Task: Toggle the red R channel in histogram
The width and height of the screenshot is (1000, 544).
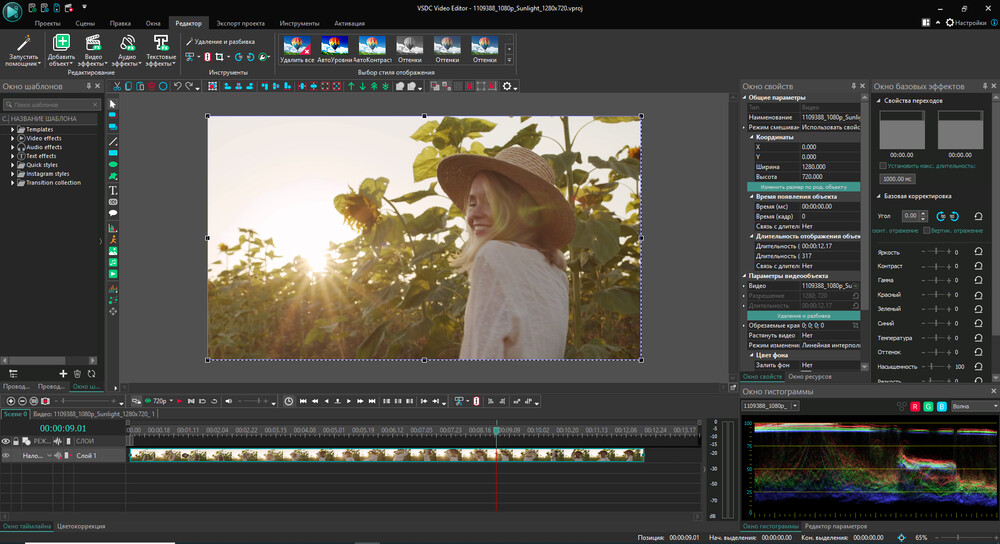Action: (915, 406)
